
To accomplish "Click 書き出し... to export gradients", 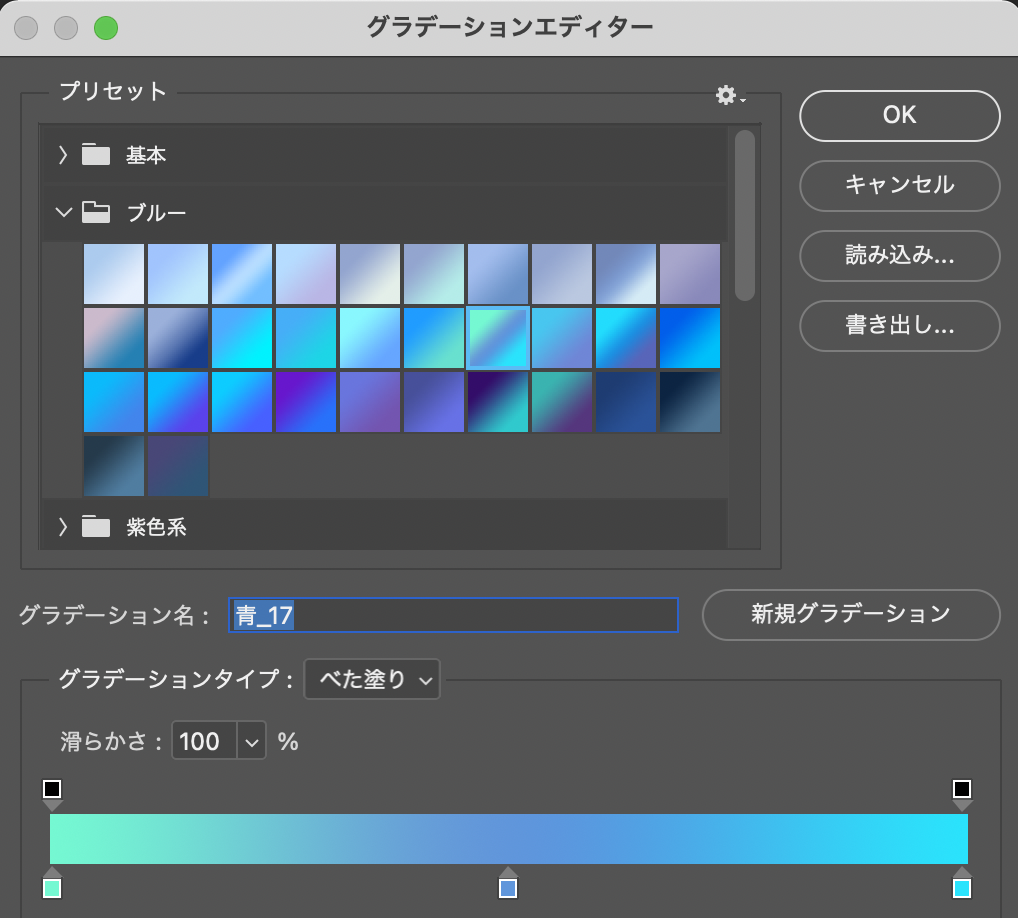I will coord(899,325).
